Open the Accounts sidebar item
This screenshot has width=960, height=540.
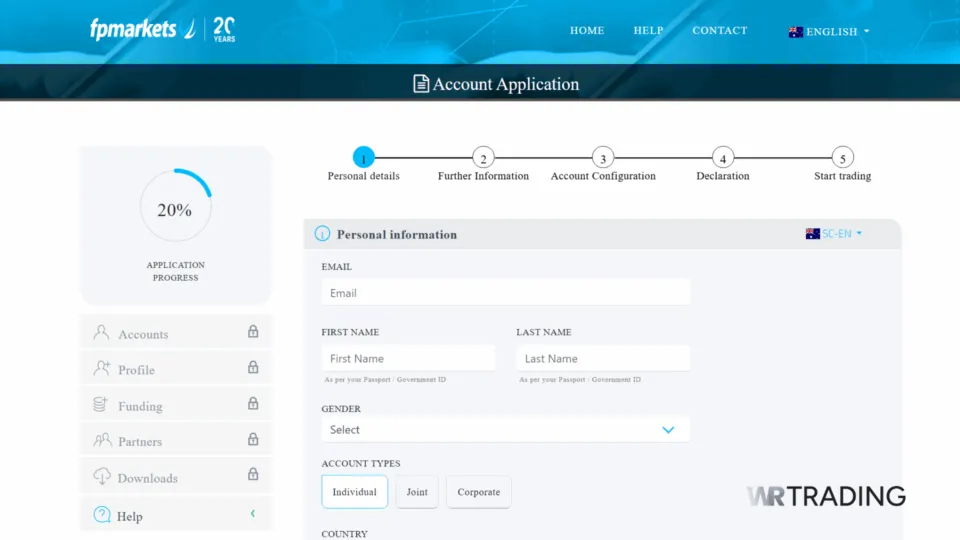coord(176,332)
